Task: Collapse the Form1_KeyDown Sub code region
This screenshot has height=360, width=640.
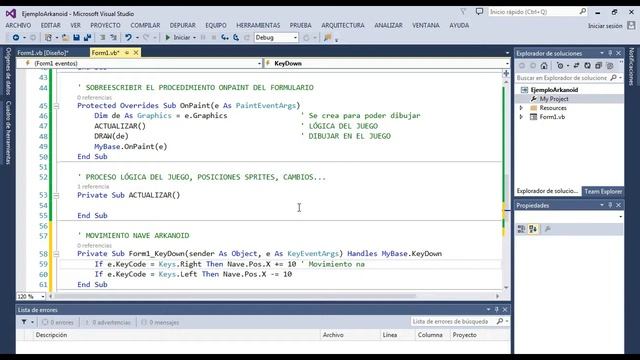Action: click(x=56, y=254)
